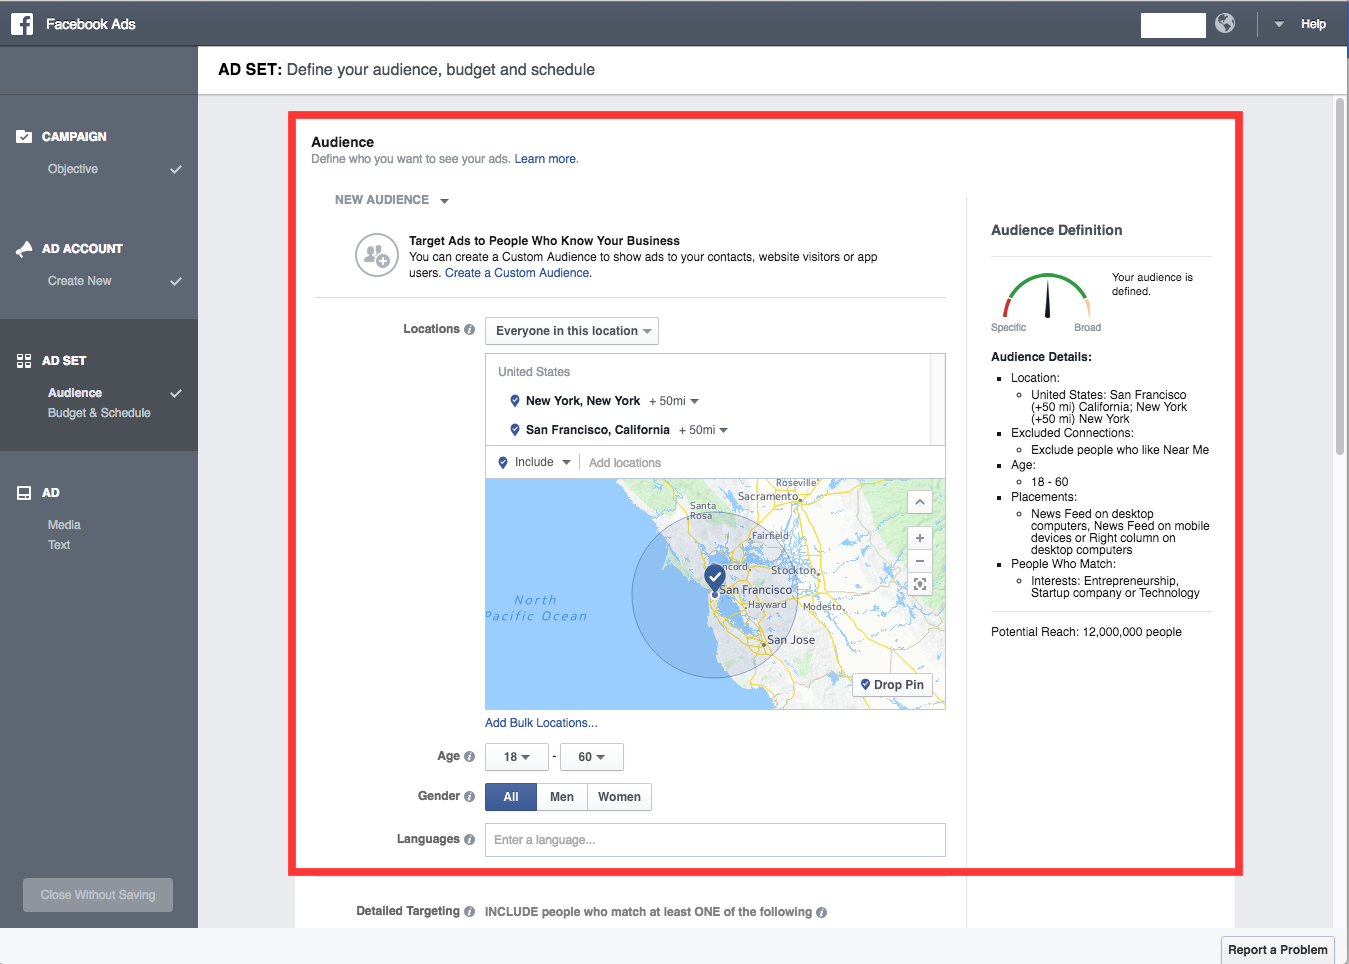The width and height of the screenshot is (1349, 964).
Task: Click the San Francisco location pin icon
Action: (515, 430)
